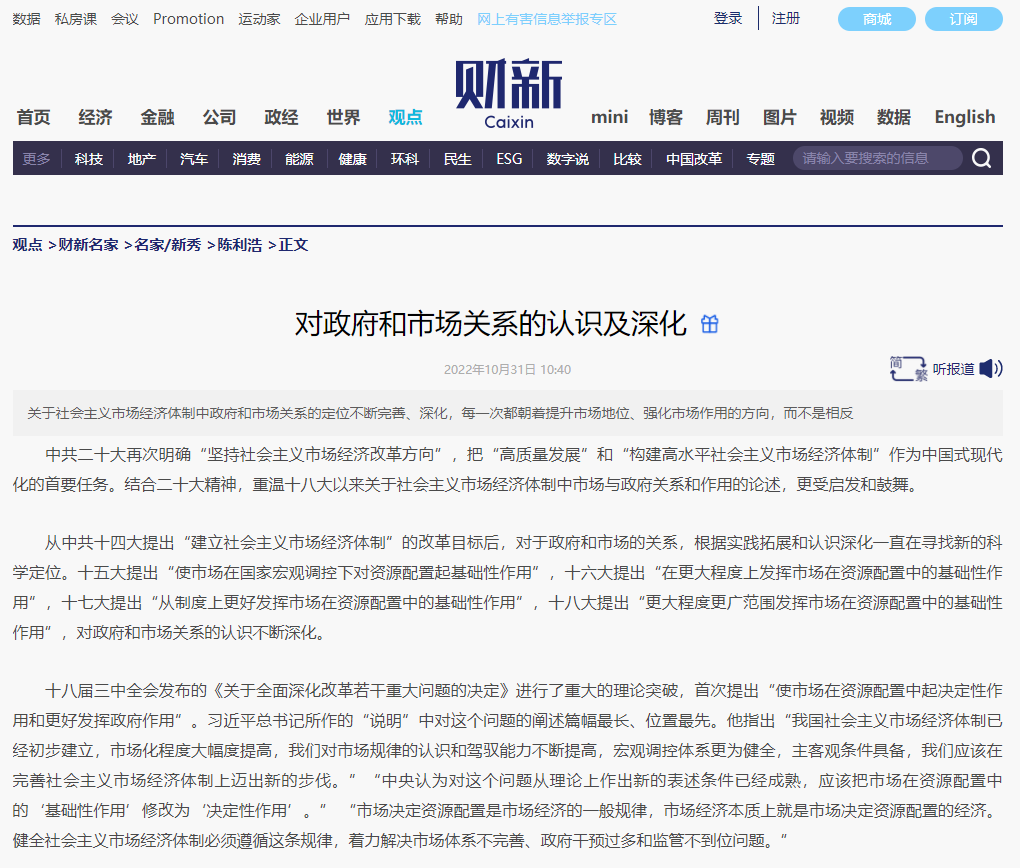Click the search magnifier icon
Image resolution: width=1020 pixels, height=868 pixels.
(x=980, y=157)
